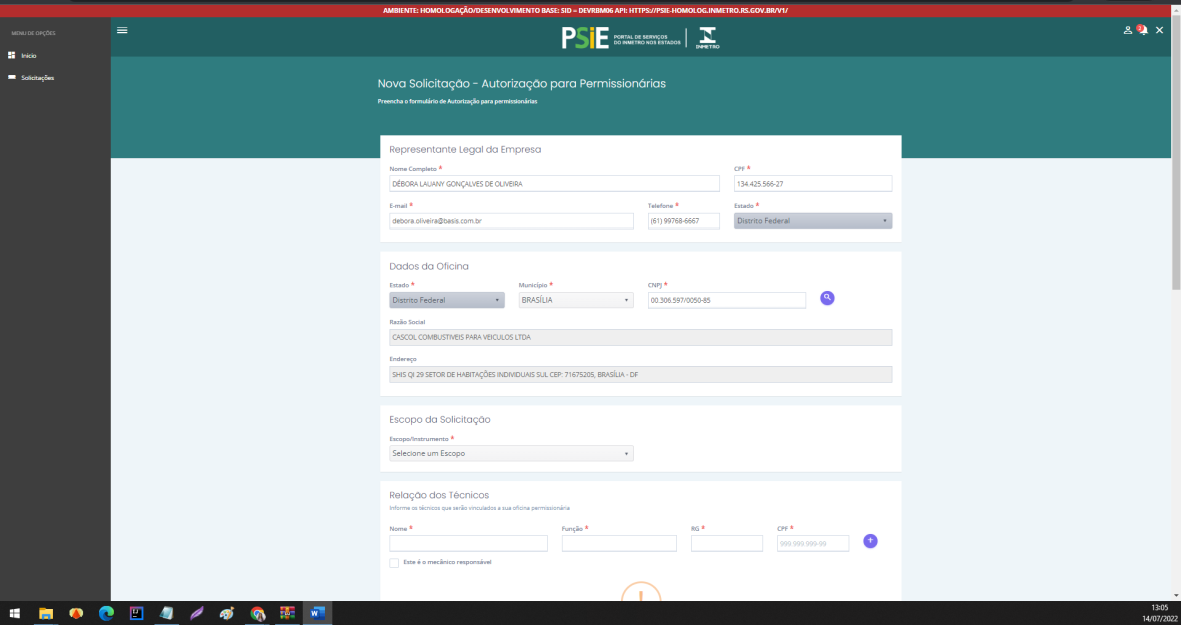Open the paint palette app in taskbar
The width and height of the screenshot is (1181, 625).
(227, 613)
